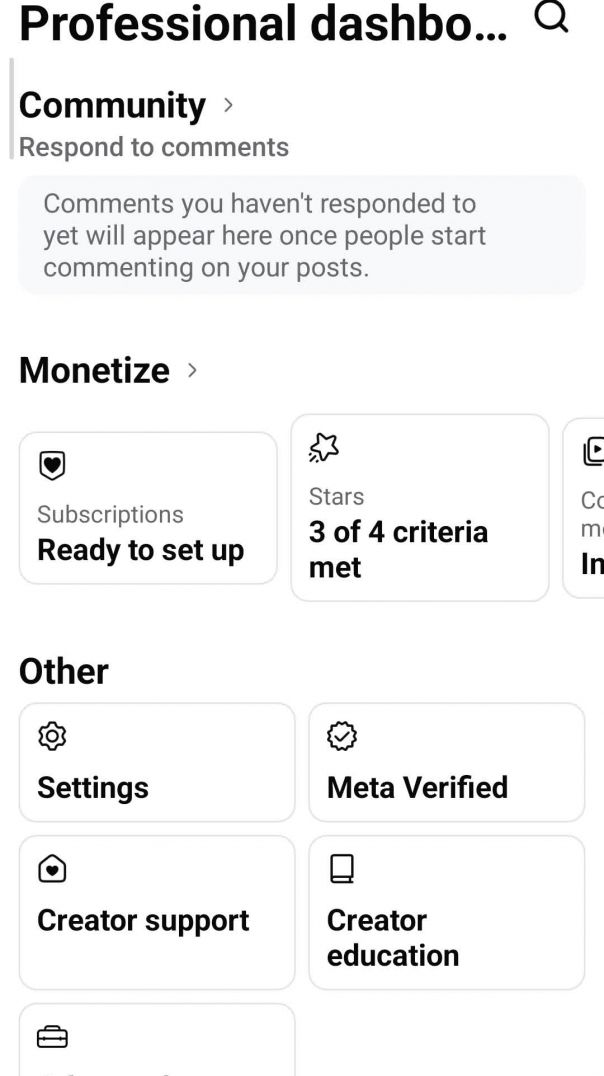Open the Monetize heading
Viewport: 604px width, 1076px height.
95,370
